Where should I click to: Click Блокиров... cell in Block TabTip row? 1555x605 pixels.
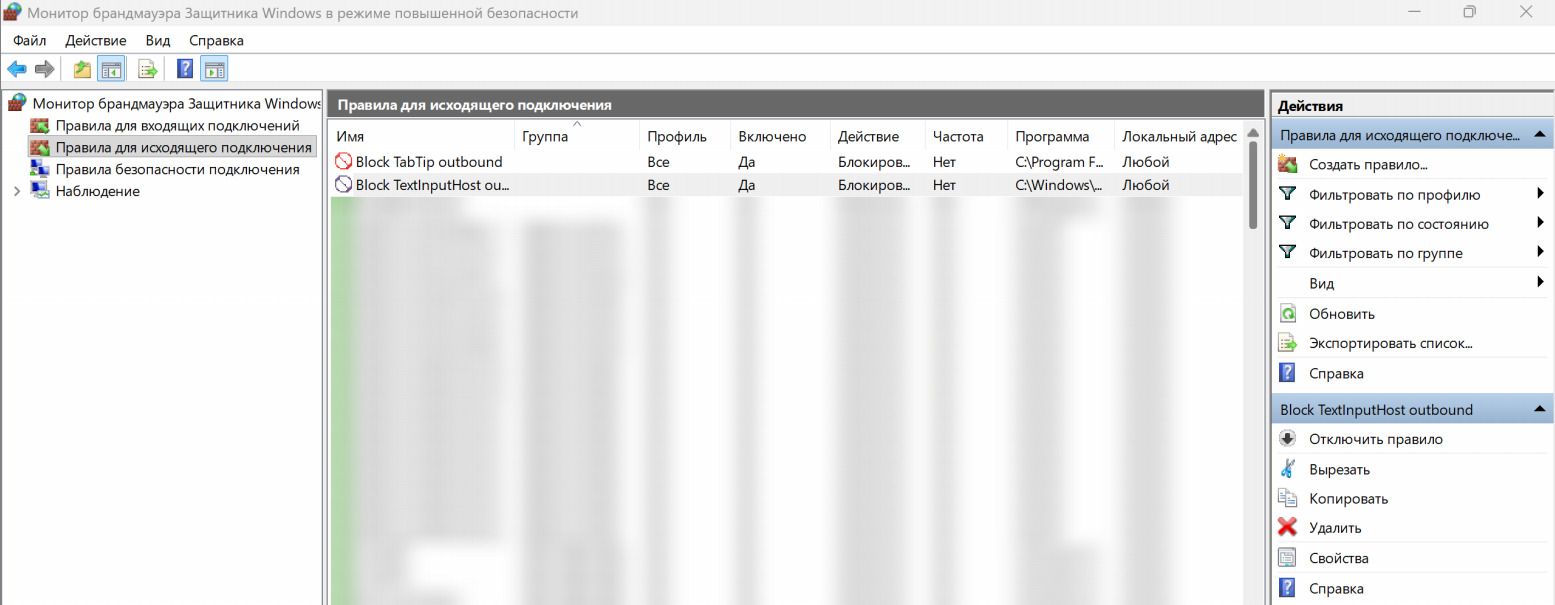pos(874,162)
